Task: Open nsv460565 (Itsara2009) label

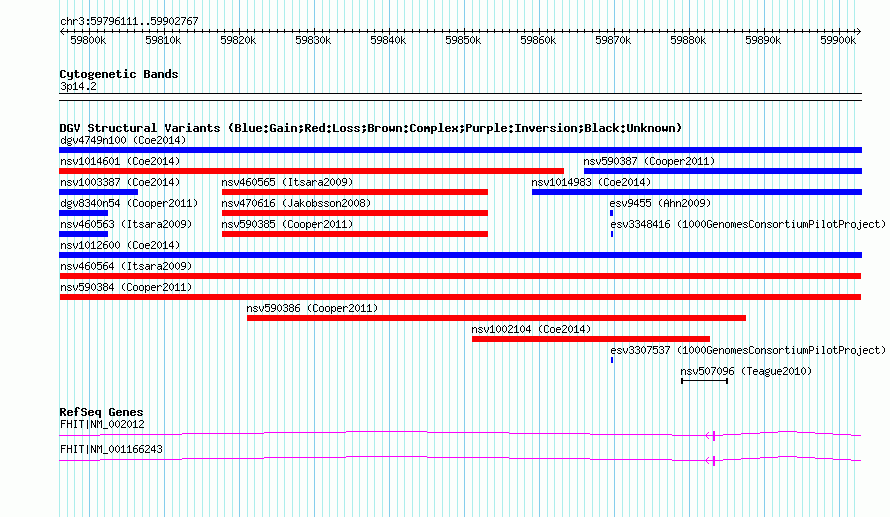Action: pyautogui.click(x=287, y=182)
